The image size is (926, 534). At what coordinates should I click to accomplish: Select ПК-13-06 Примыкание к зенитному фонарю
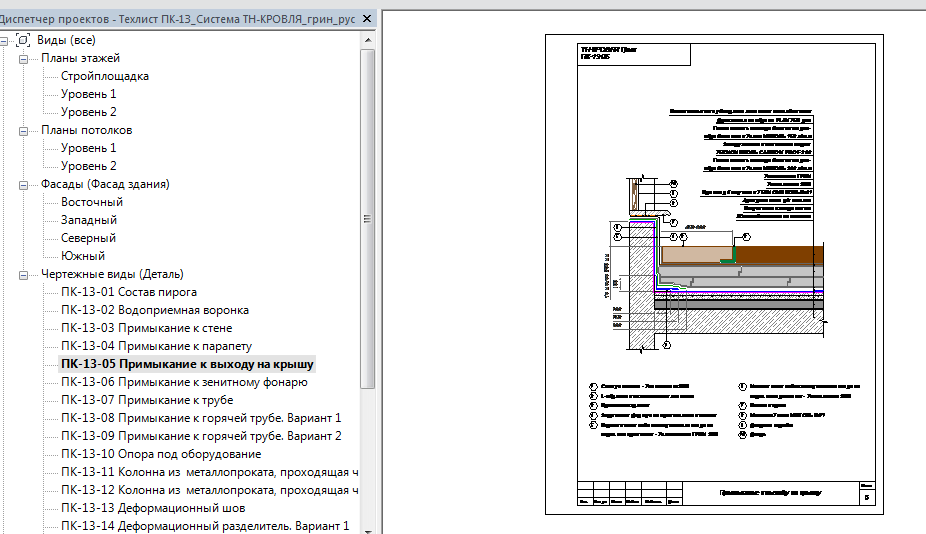pyautogui.click(x=184, y=382)
